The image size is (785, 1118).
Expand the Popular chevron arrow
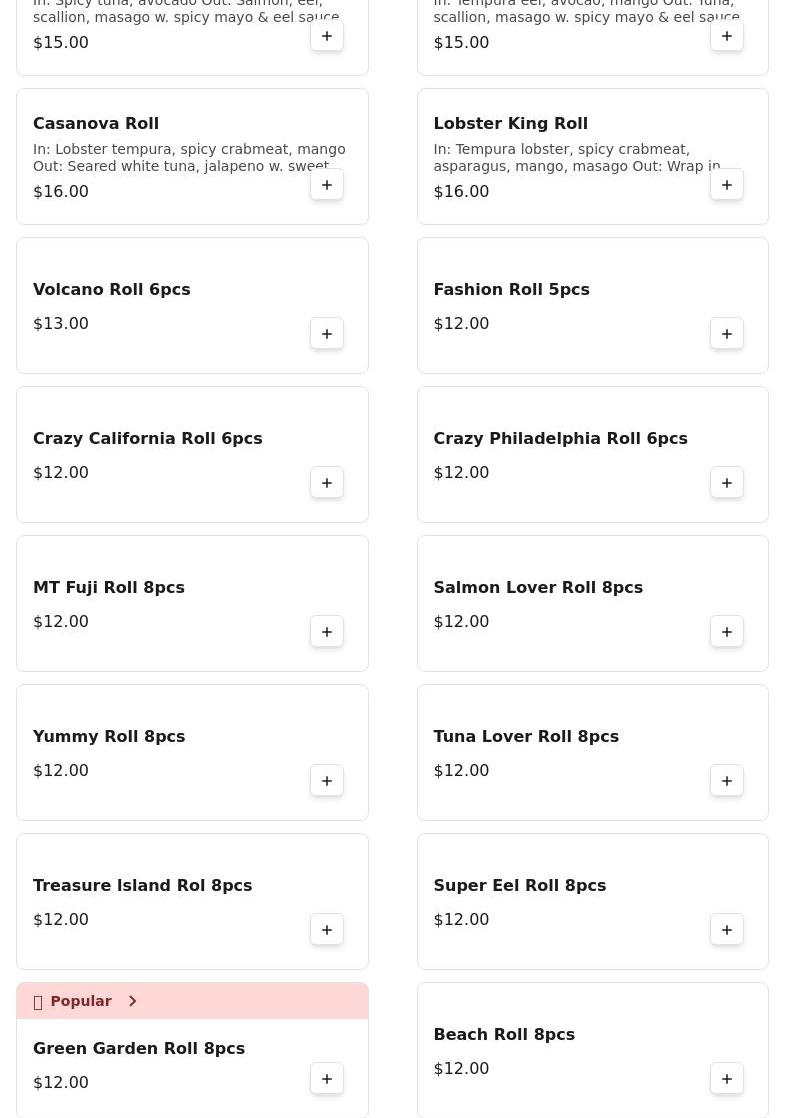coord(132,1001)
